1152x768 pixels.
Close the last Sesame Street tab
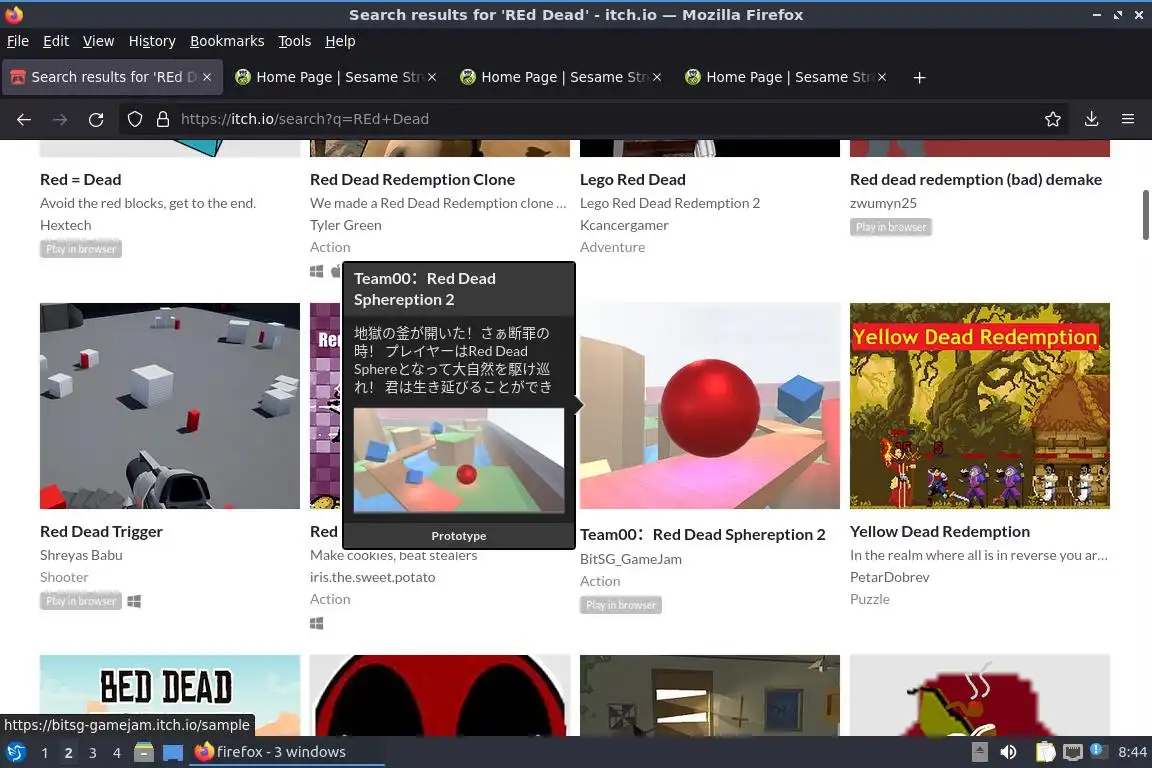coord(882,77)
